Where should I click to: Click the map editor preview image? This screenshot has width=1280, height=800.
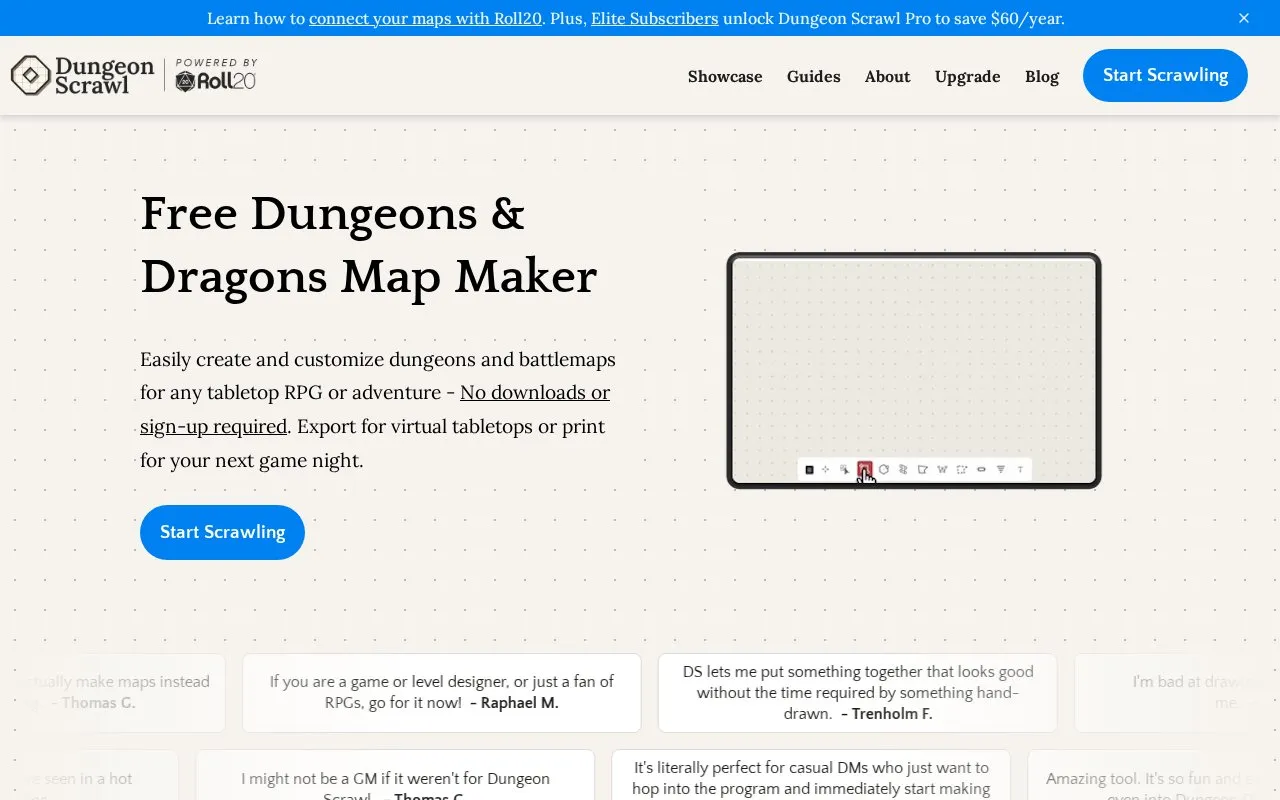click(x=914, y=370)
